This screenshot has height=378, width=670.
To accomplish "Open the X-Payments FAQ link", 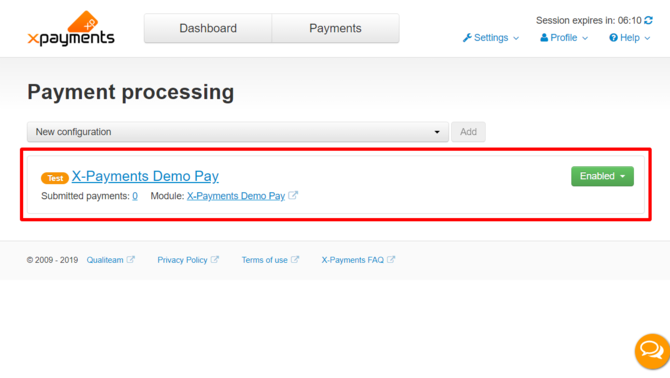I will pos(353,260).
